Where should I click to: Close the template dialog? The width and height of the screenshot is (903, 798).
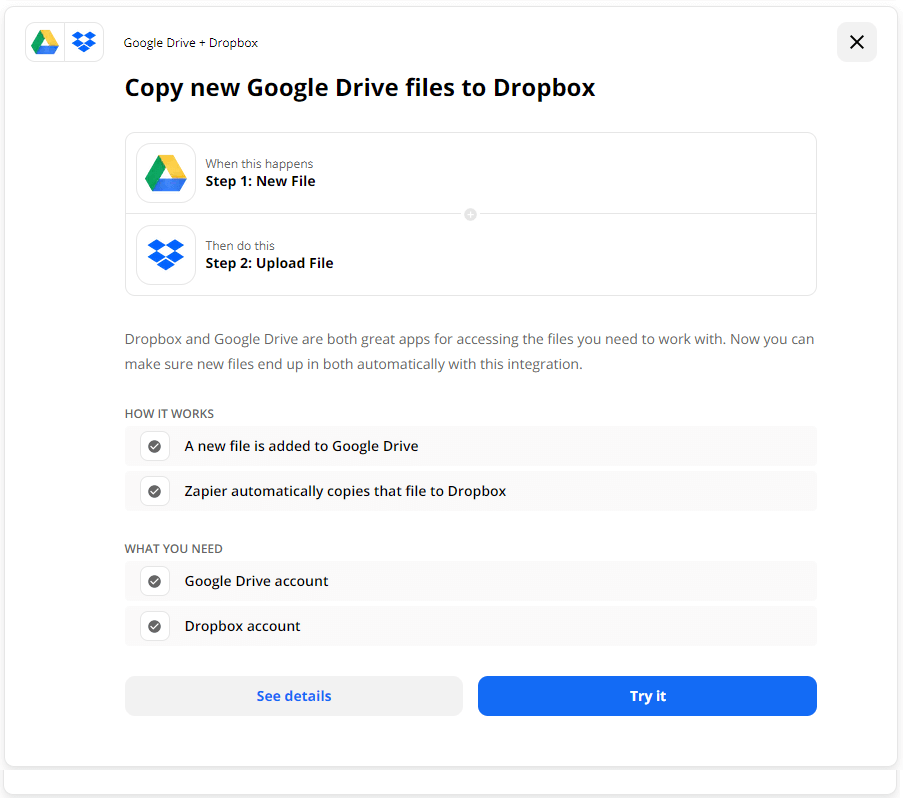click(856, 42)
